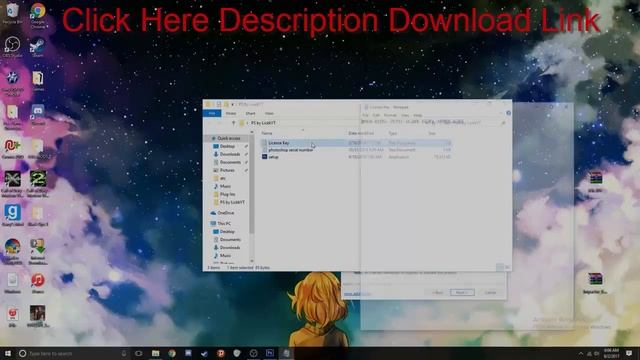This screenshot has width=640, height=360.
Task: Open the iTunes desktop shortcut
Action: (38, 283)
